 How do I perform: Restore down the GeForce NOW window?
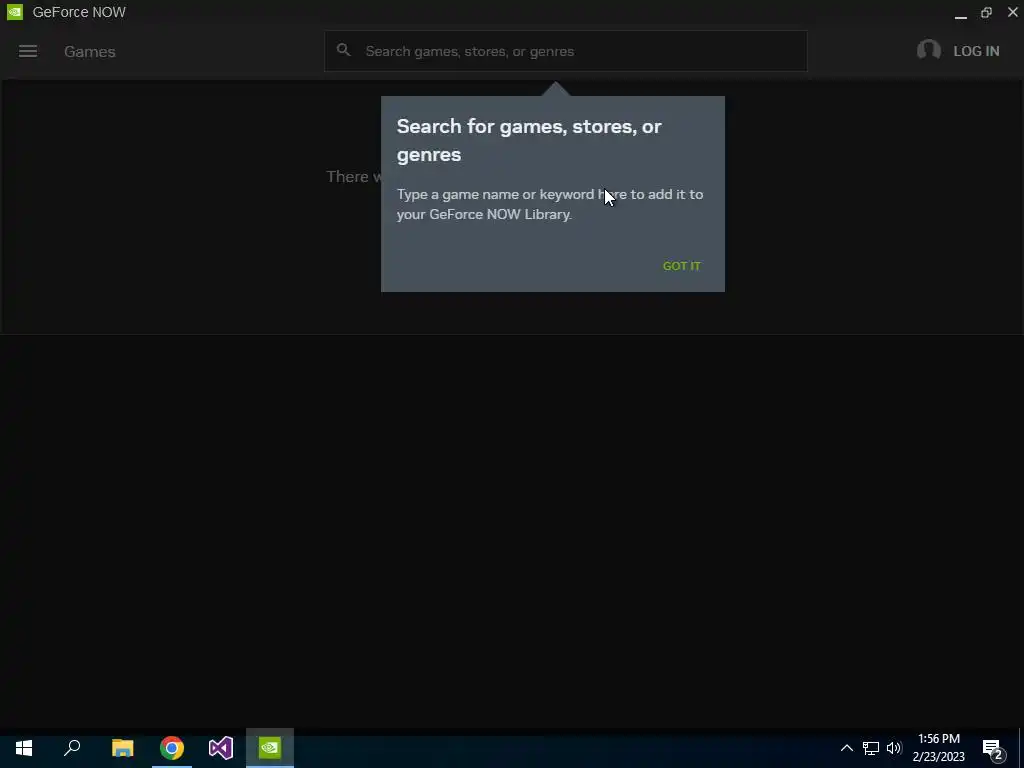986,12
